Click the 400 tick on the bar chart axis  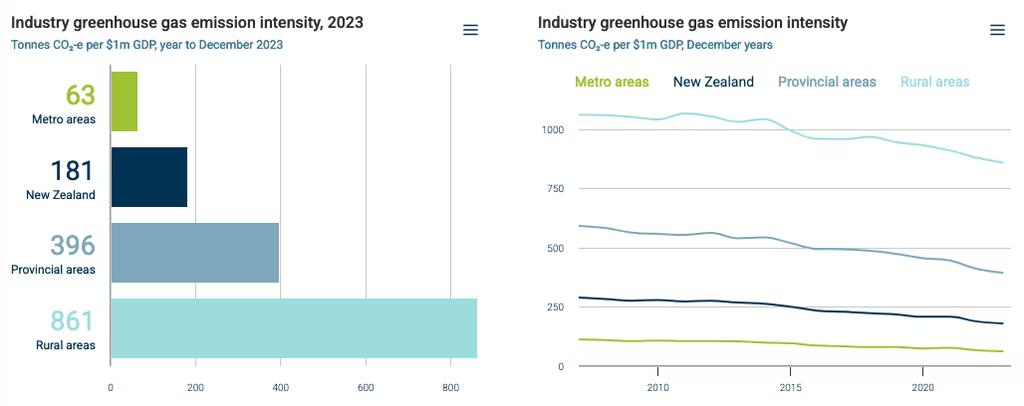pos(280,387)
